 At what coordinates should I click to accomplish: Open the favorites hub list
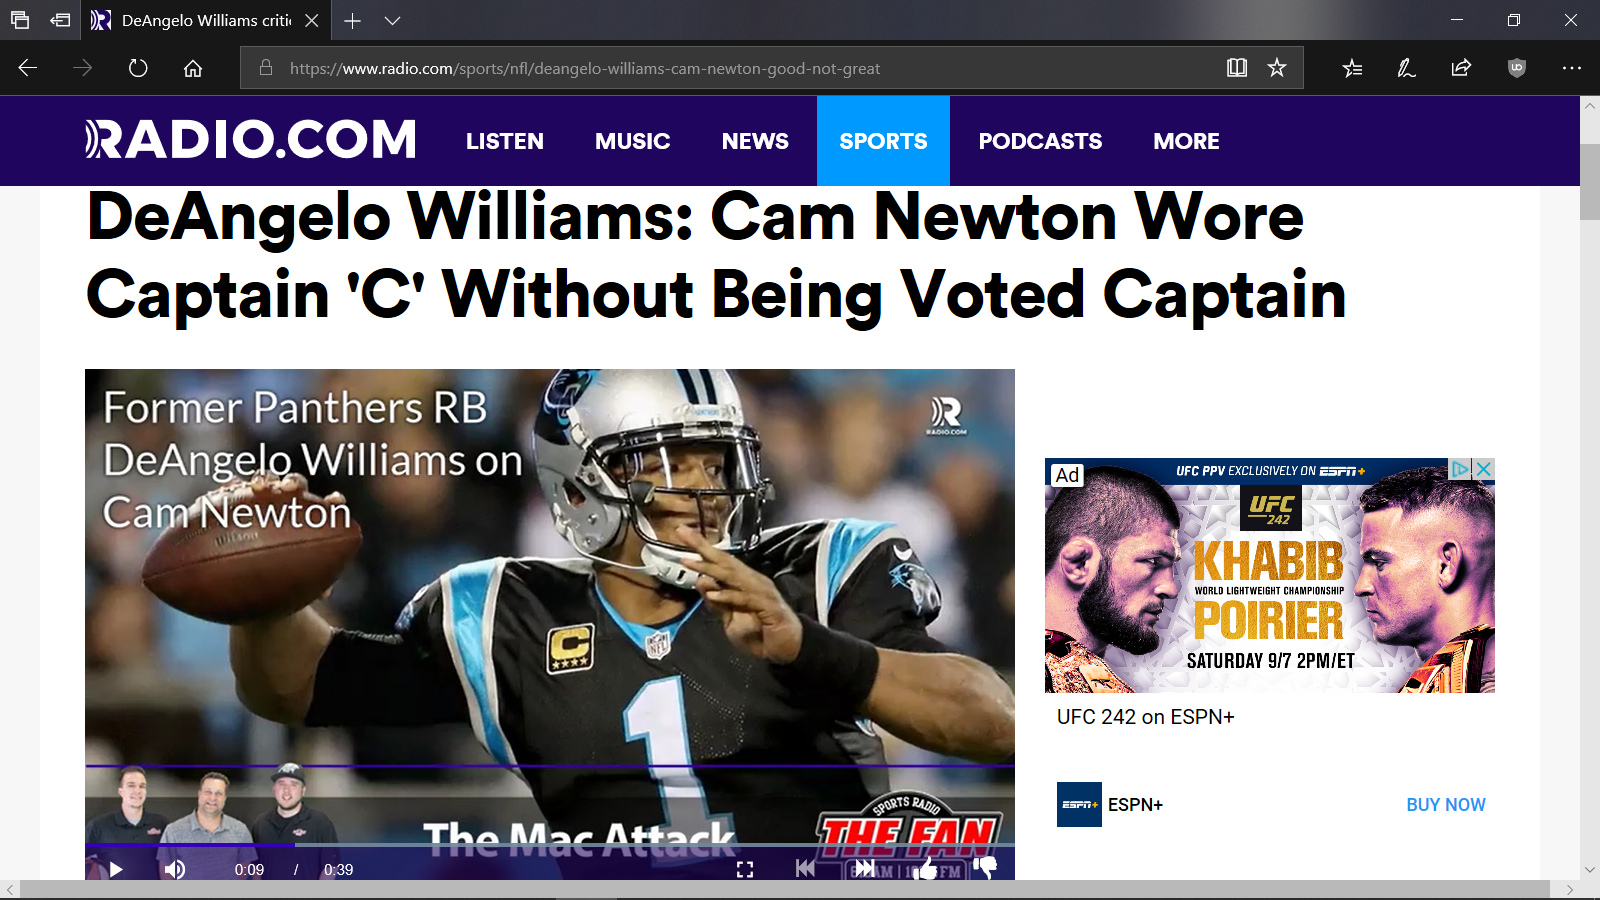coord(1352,68)
